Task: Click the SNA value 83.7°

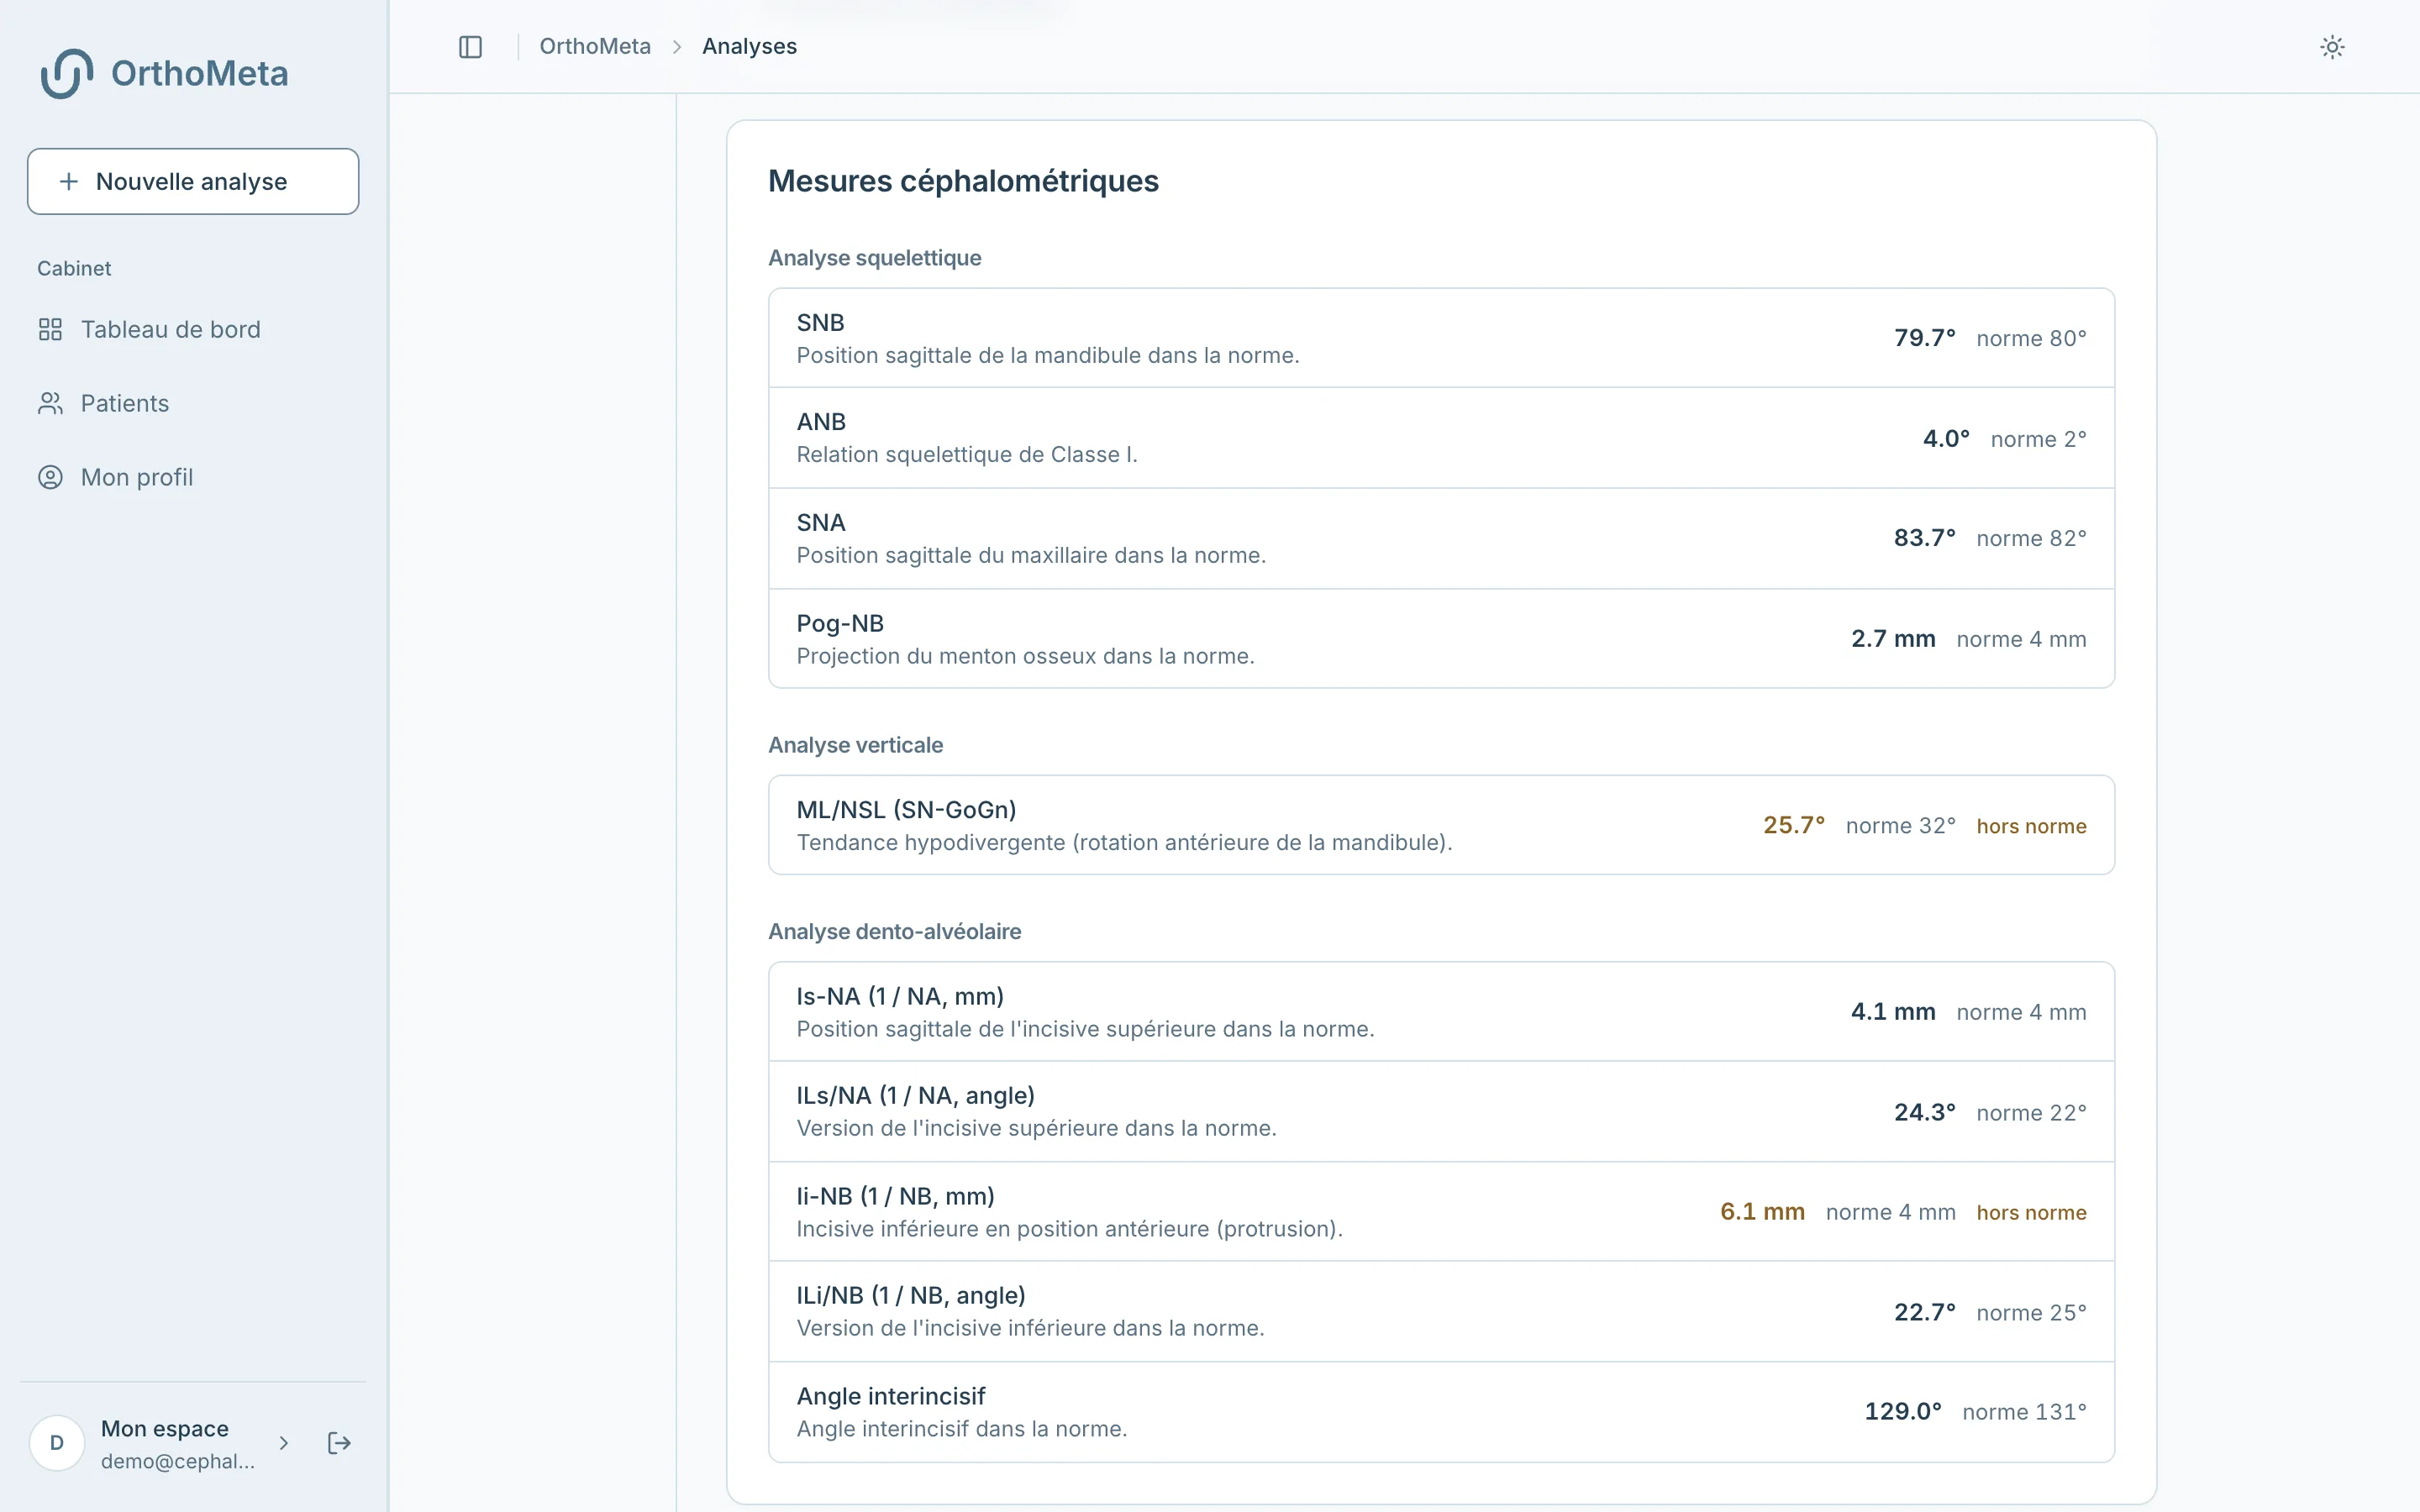Action: [x=1924, y=537]
